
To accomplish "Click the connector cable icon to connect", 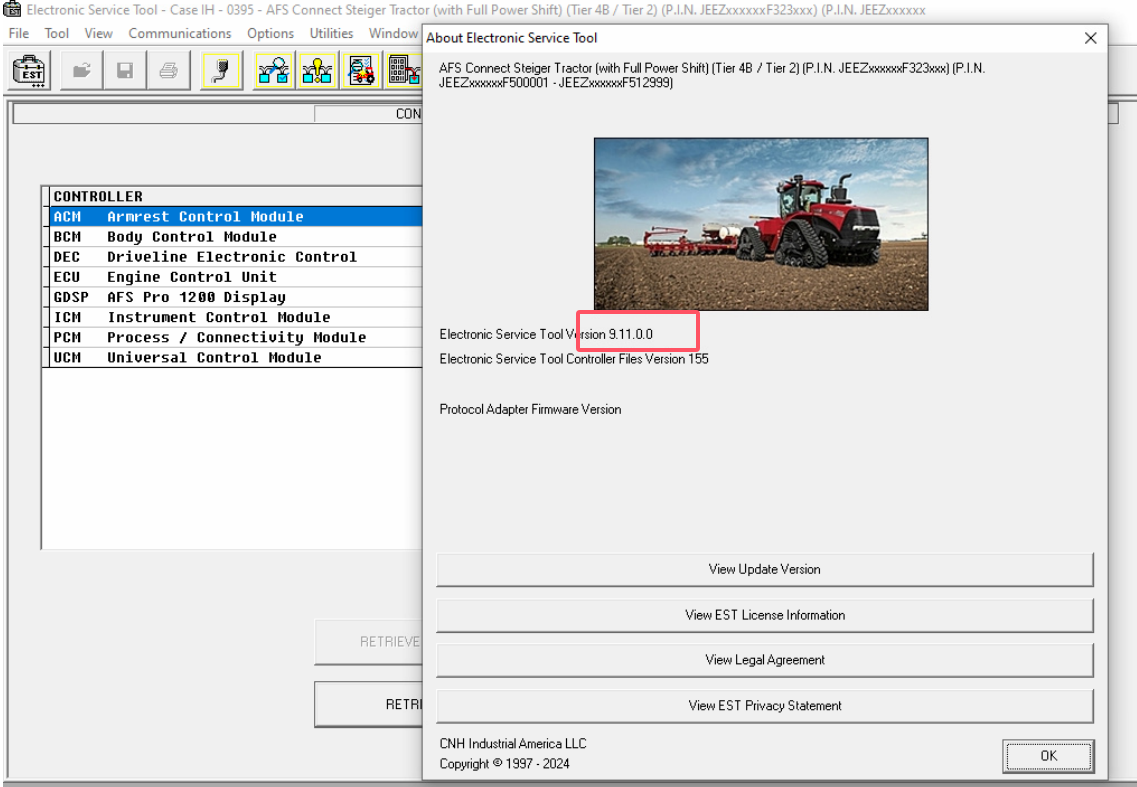I will tap(220, 70).
